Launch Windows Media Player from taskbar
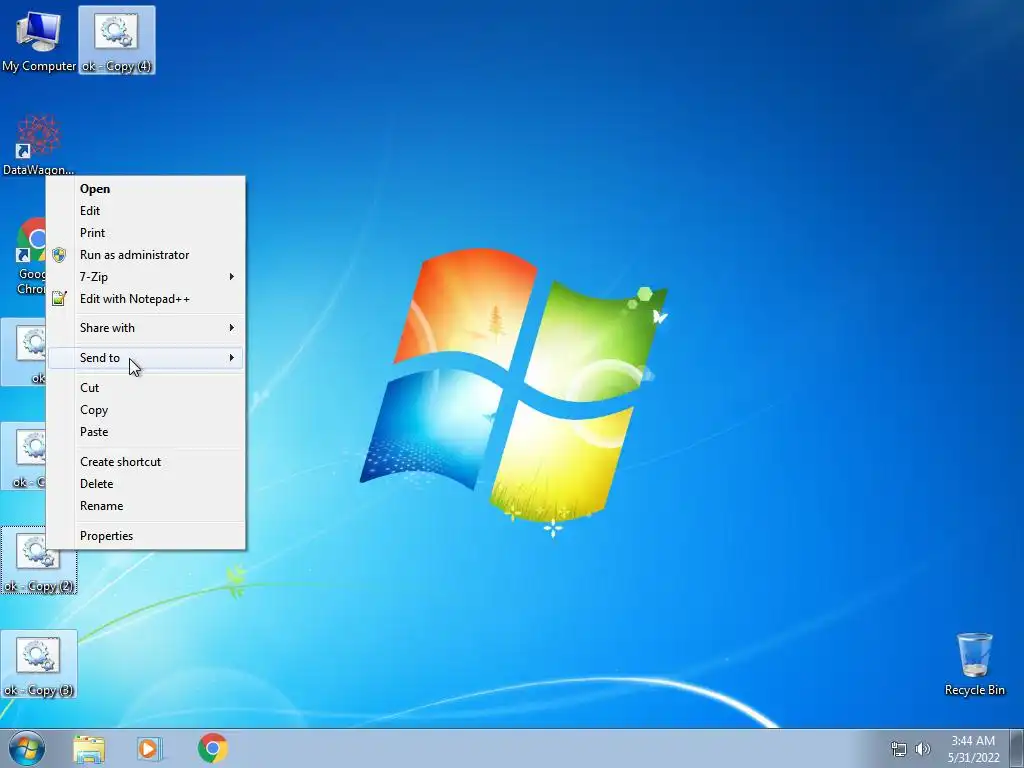The height and width of the screenshot is (768, 1024). 149,748
